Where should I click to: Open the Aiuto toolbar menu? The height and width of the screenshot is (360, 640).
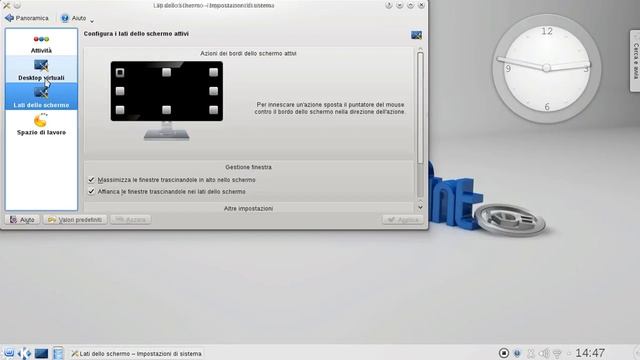73,18
